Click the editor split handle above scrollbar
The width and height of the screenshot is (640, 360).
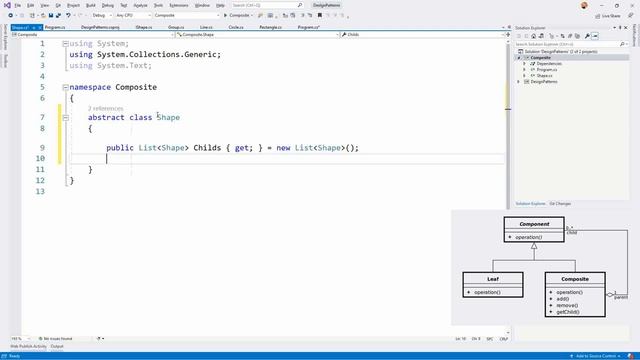click(508, 35)
